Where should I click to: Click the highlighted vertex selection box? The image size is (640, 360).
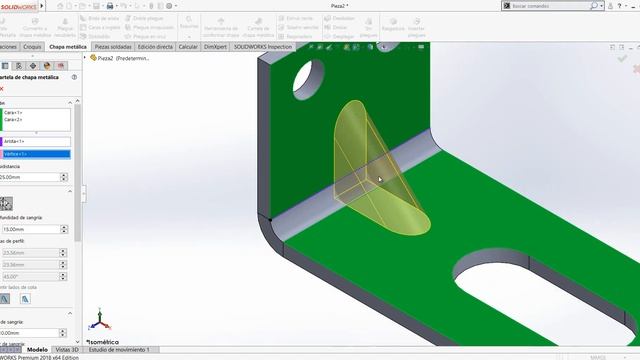[x=36, y=154]
